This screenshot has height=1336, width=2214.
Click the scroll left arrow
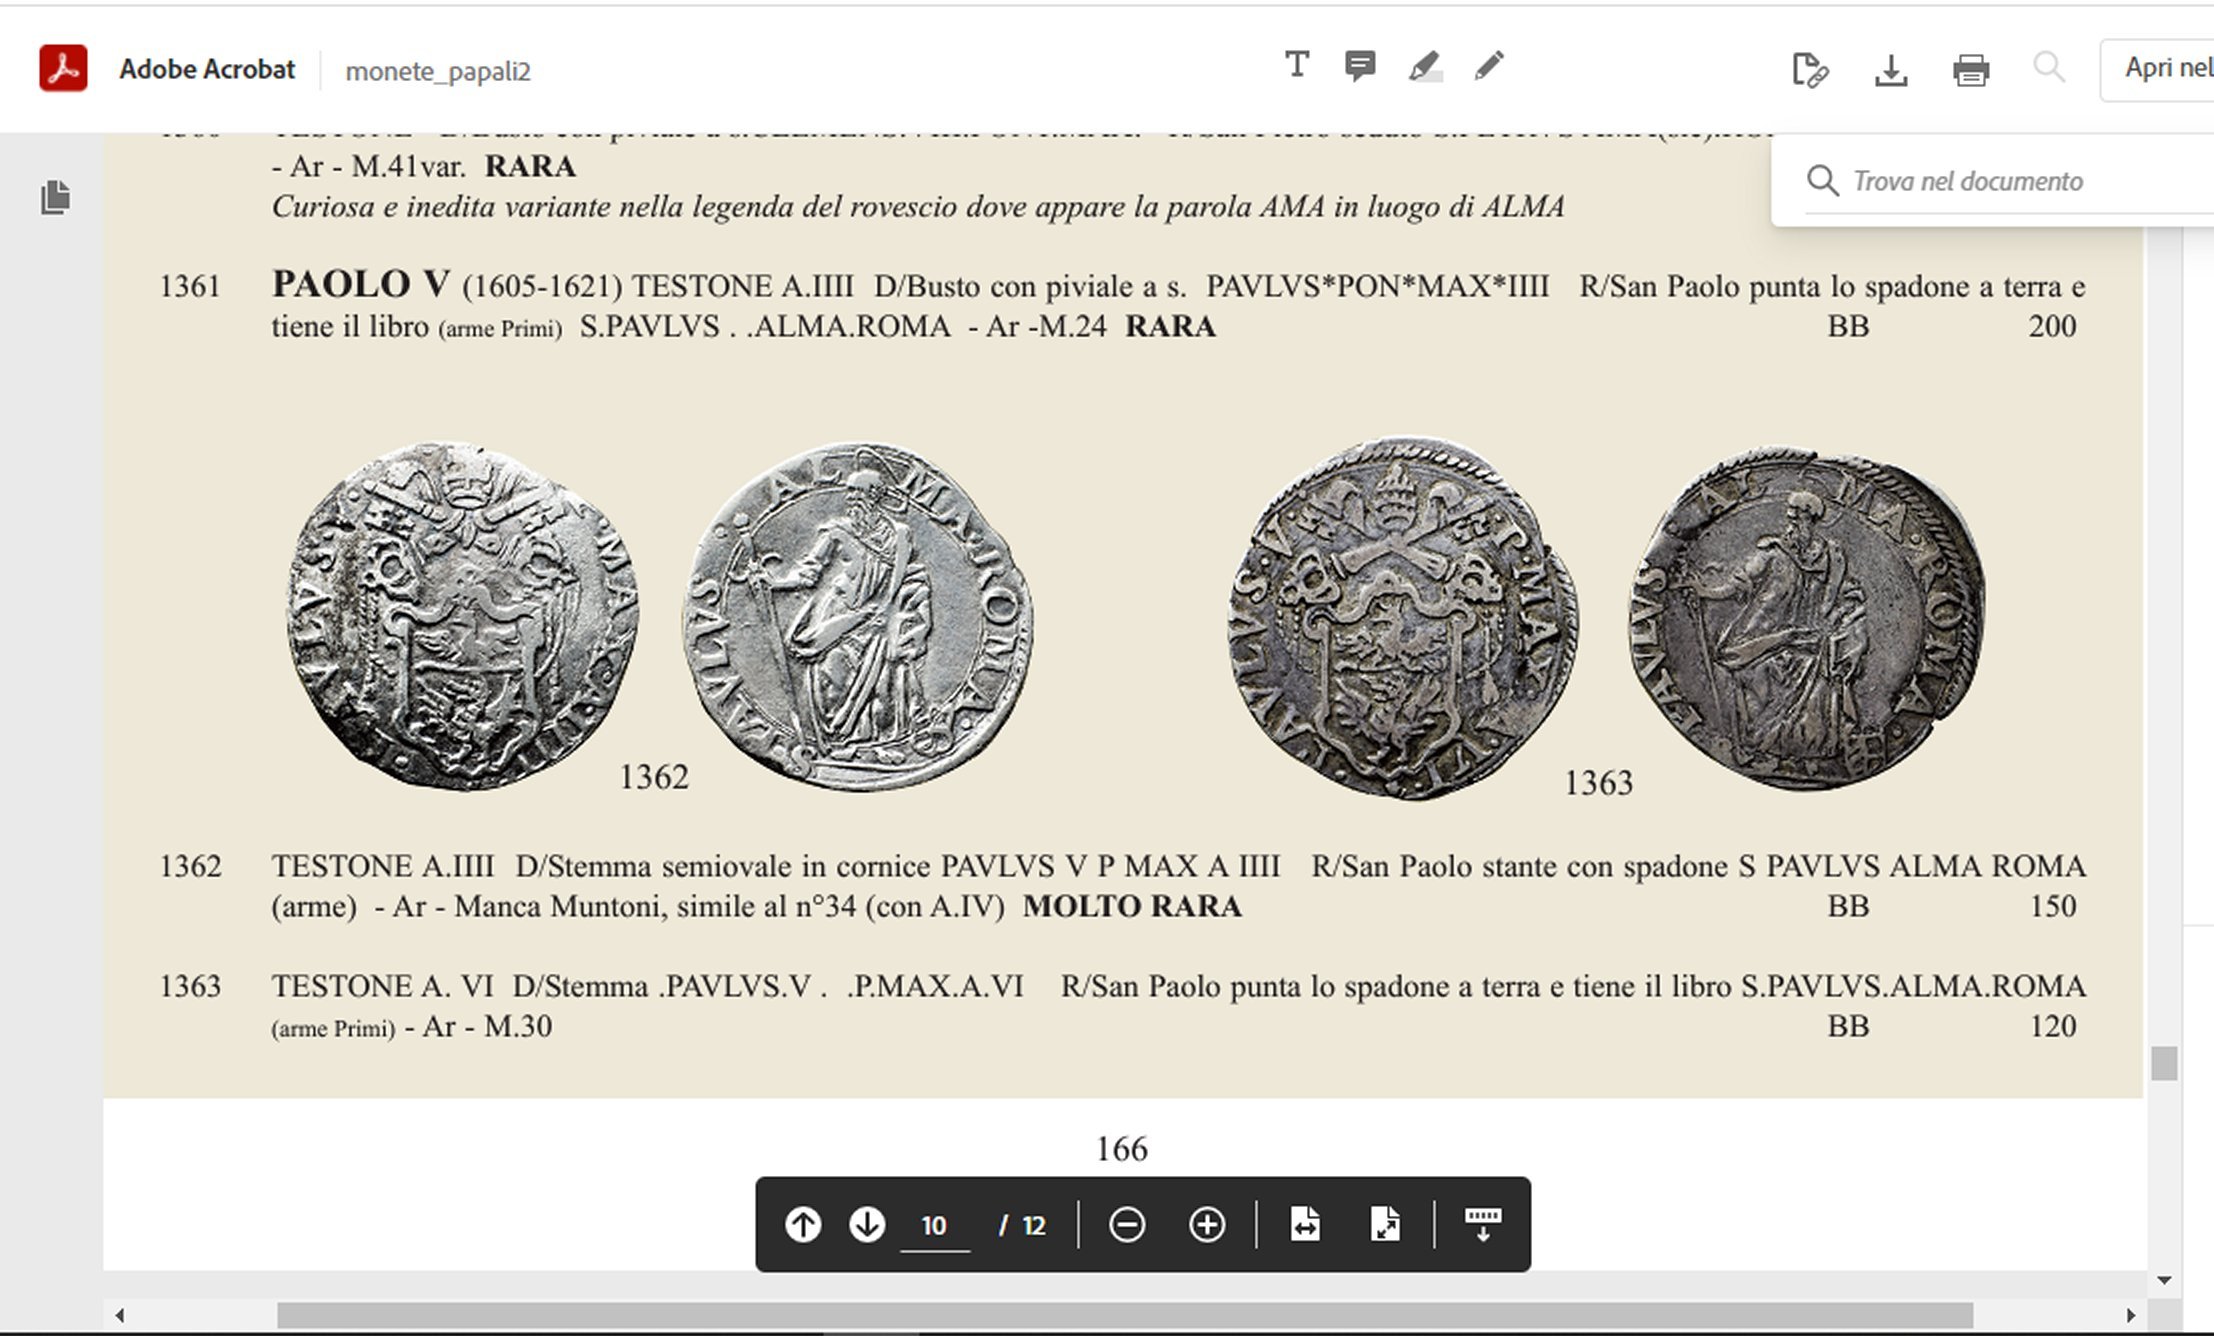[120, 1315]
